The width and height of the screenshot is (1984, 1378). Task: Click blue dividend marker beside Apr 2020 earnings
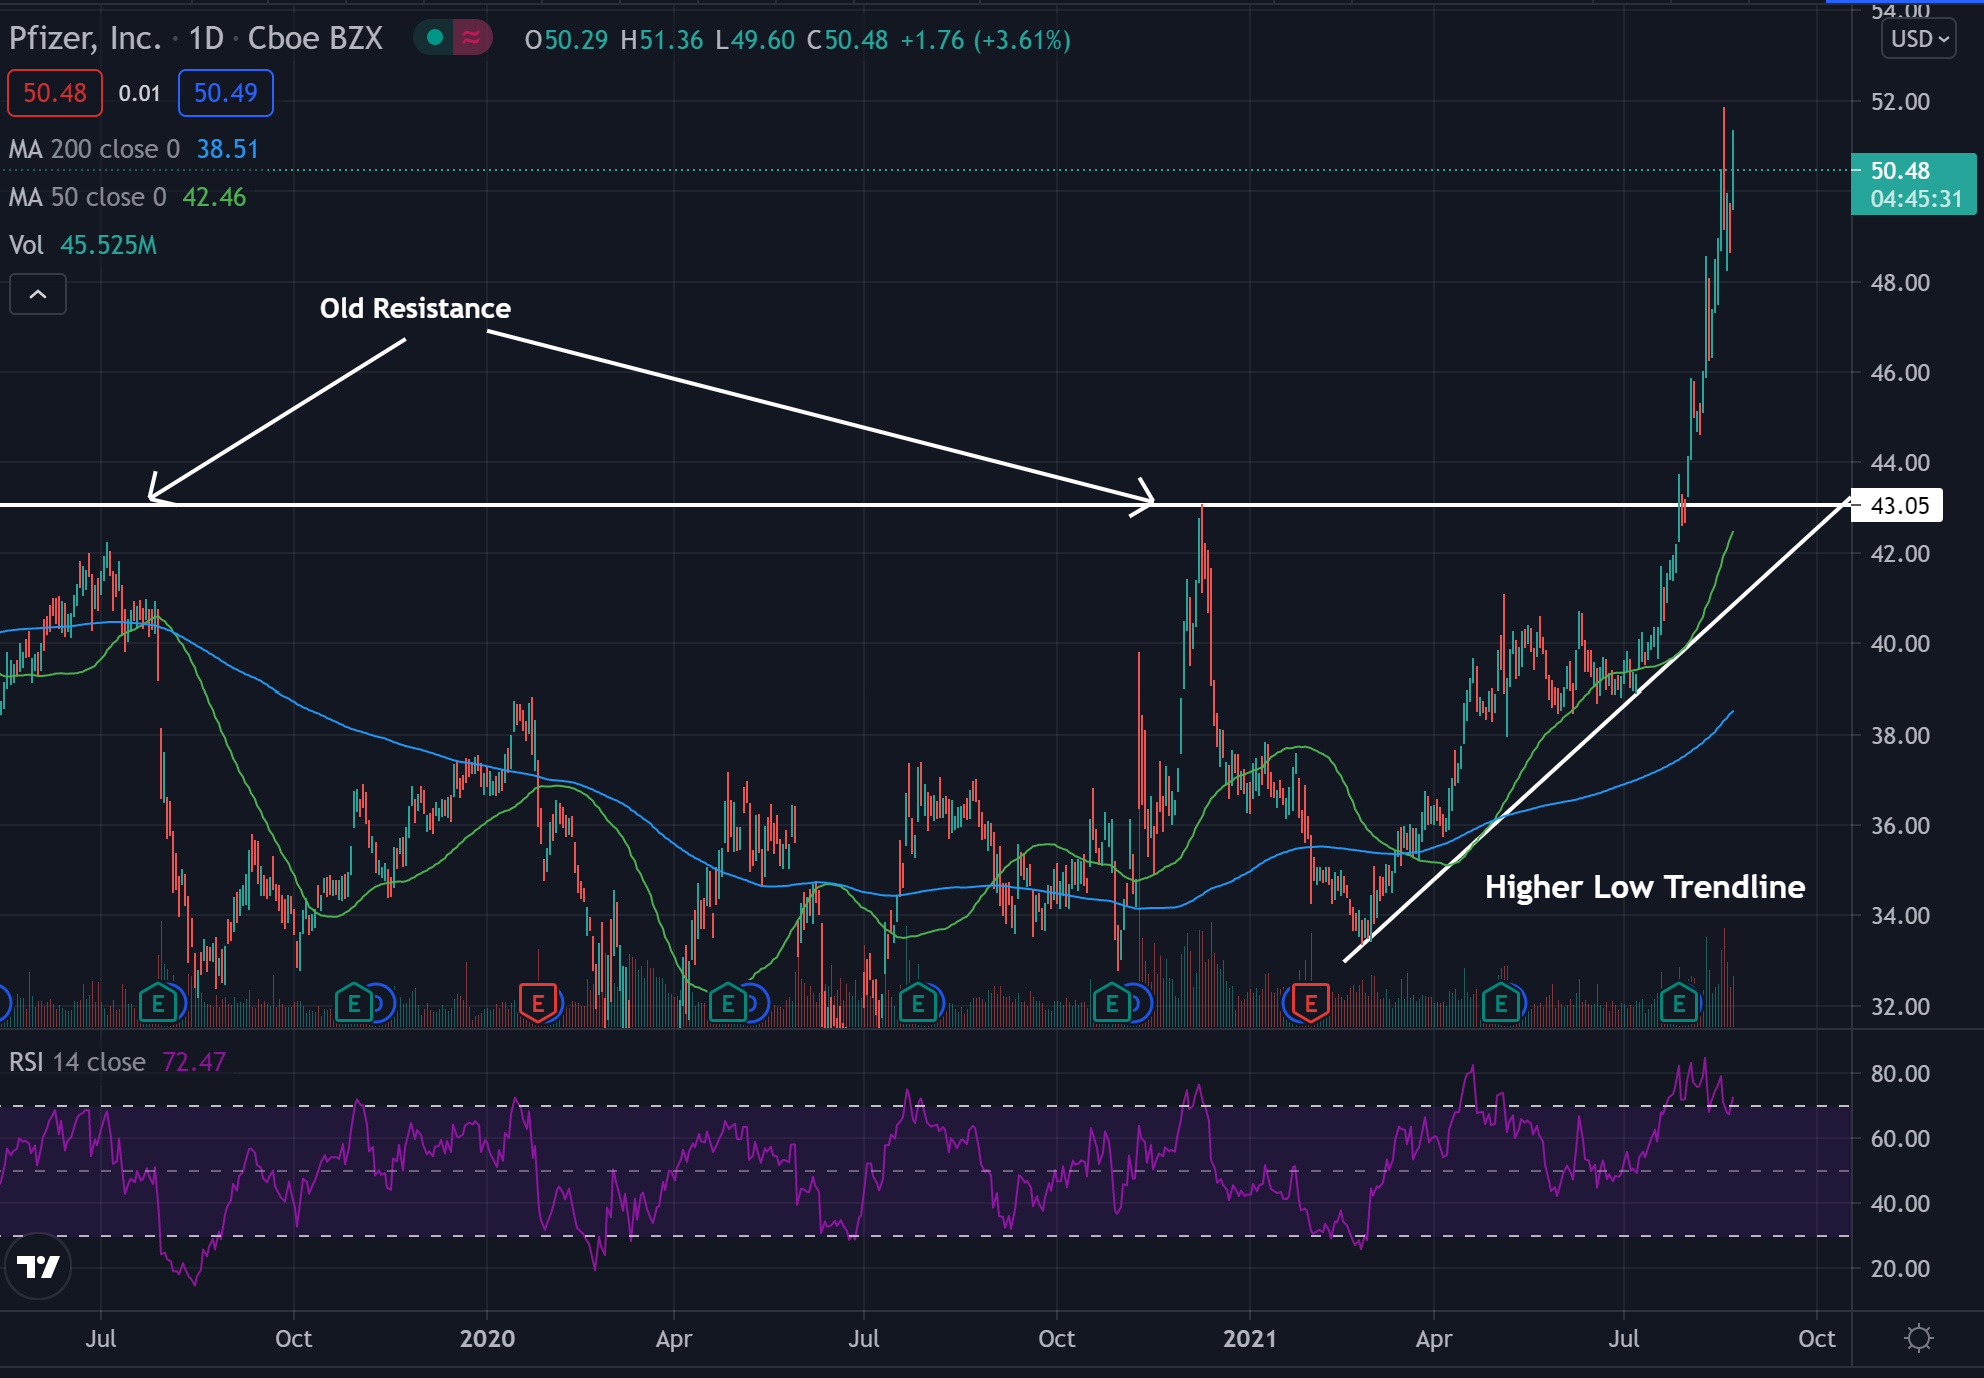tap(758, 1003)
